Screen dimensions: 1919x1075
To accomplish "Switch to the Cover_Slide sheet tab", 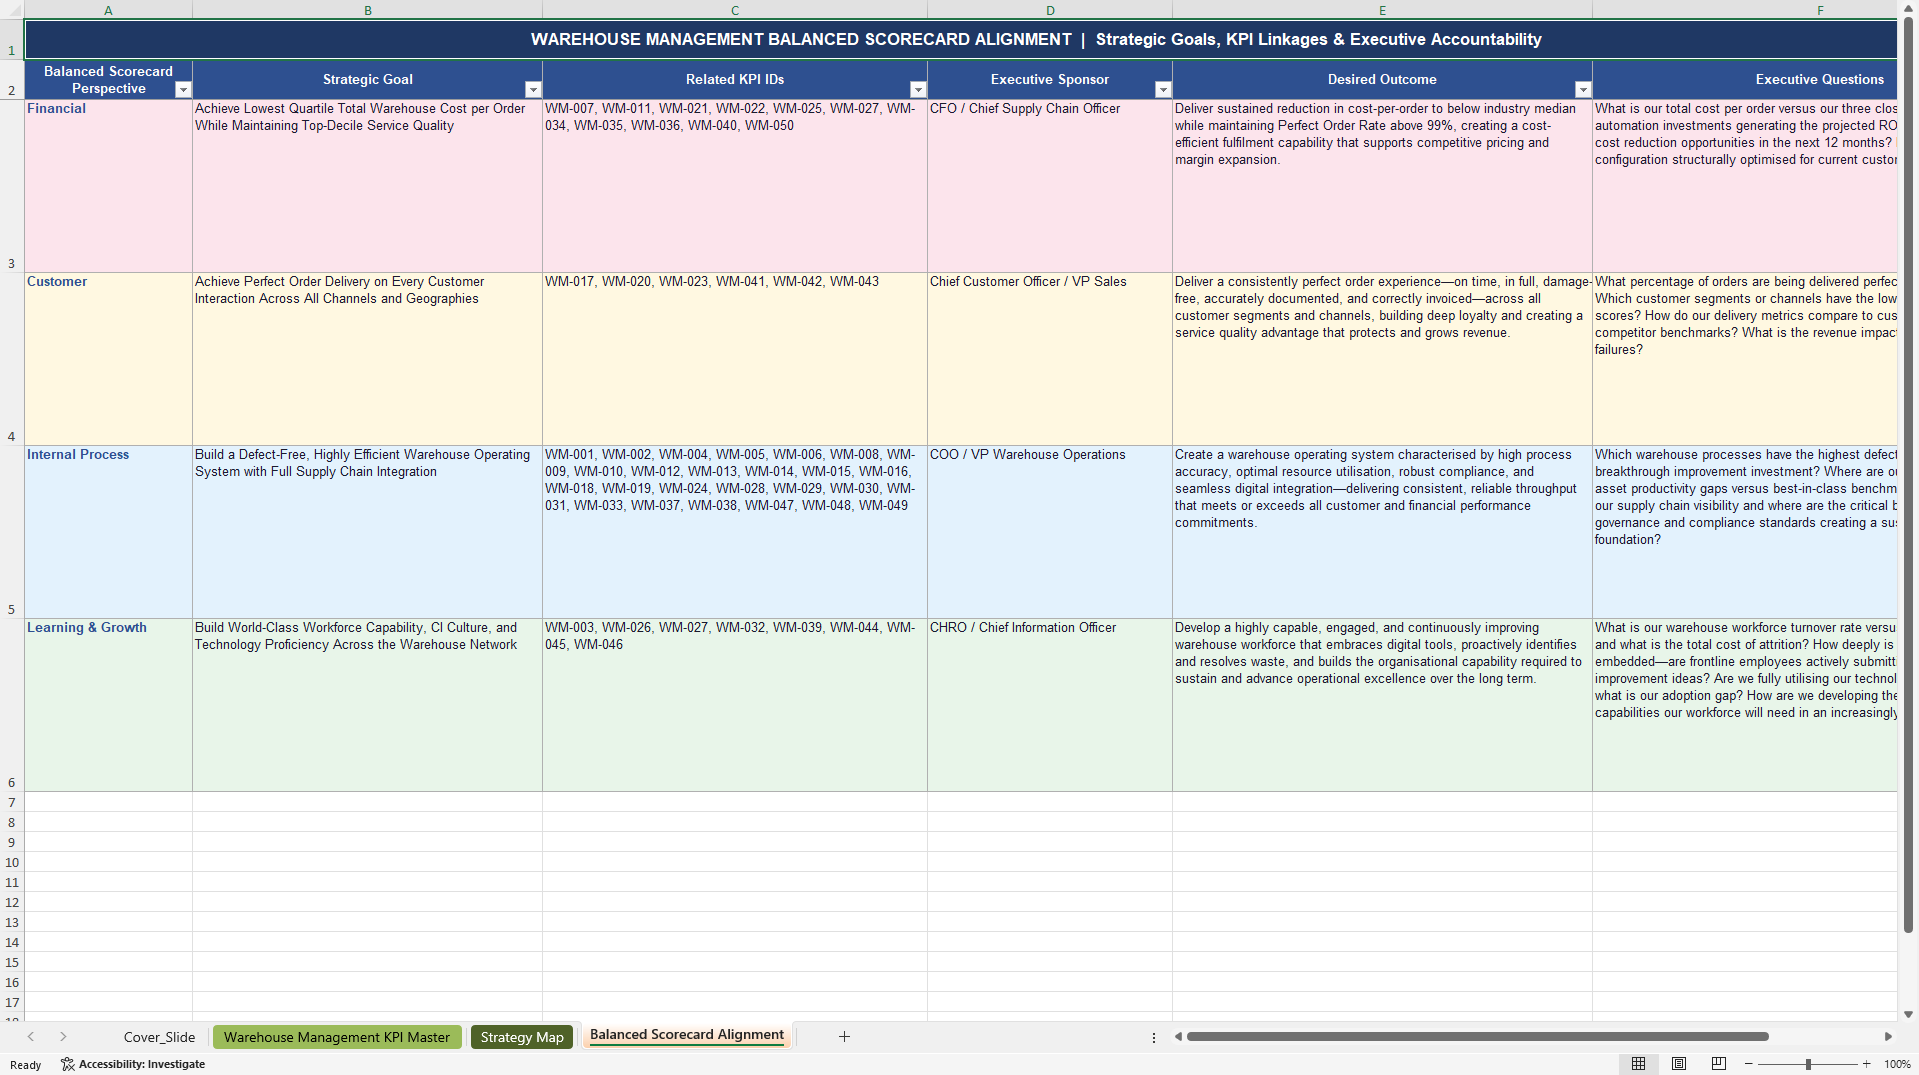I will (x=159, y=1037).
